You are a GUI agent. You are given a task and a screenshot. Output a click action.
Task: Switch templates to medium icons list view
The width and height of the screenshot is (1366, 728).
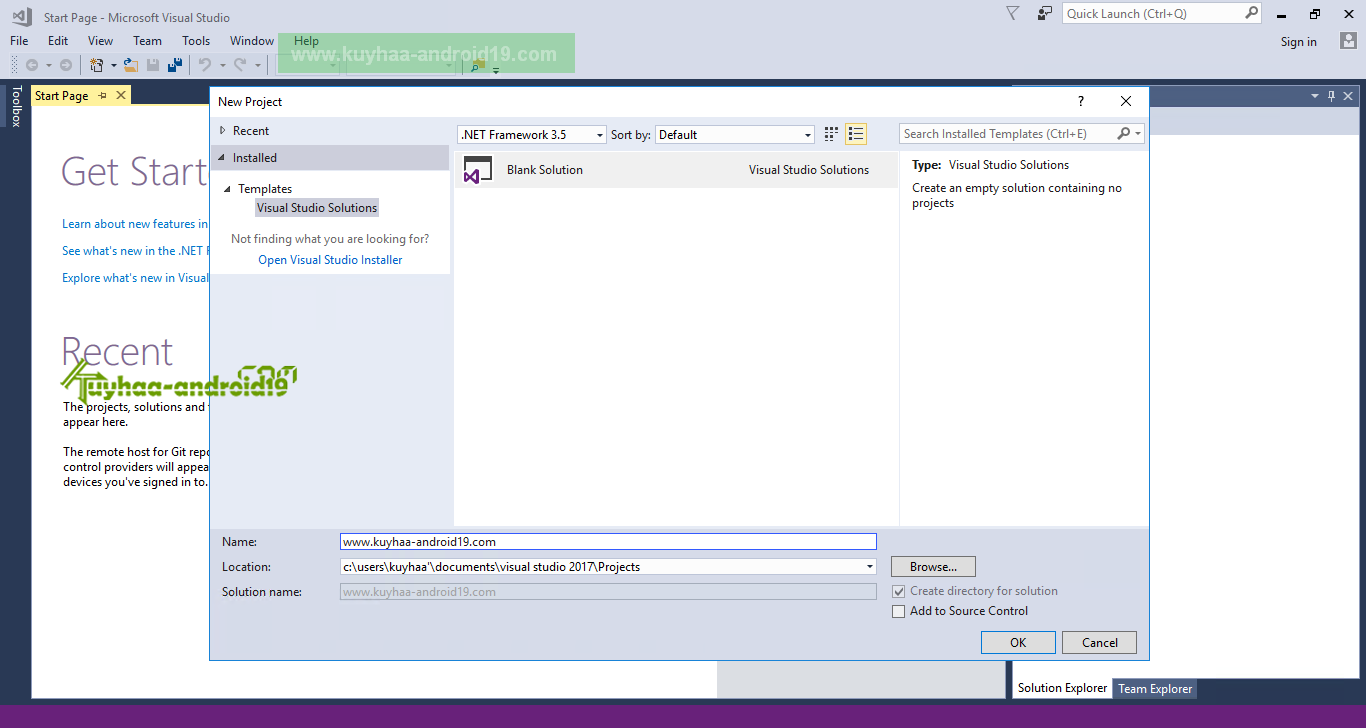tap(856, 134)
